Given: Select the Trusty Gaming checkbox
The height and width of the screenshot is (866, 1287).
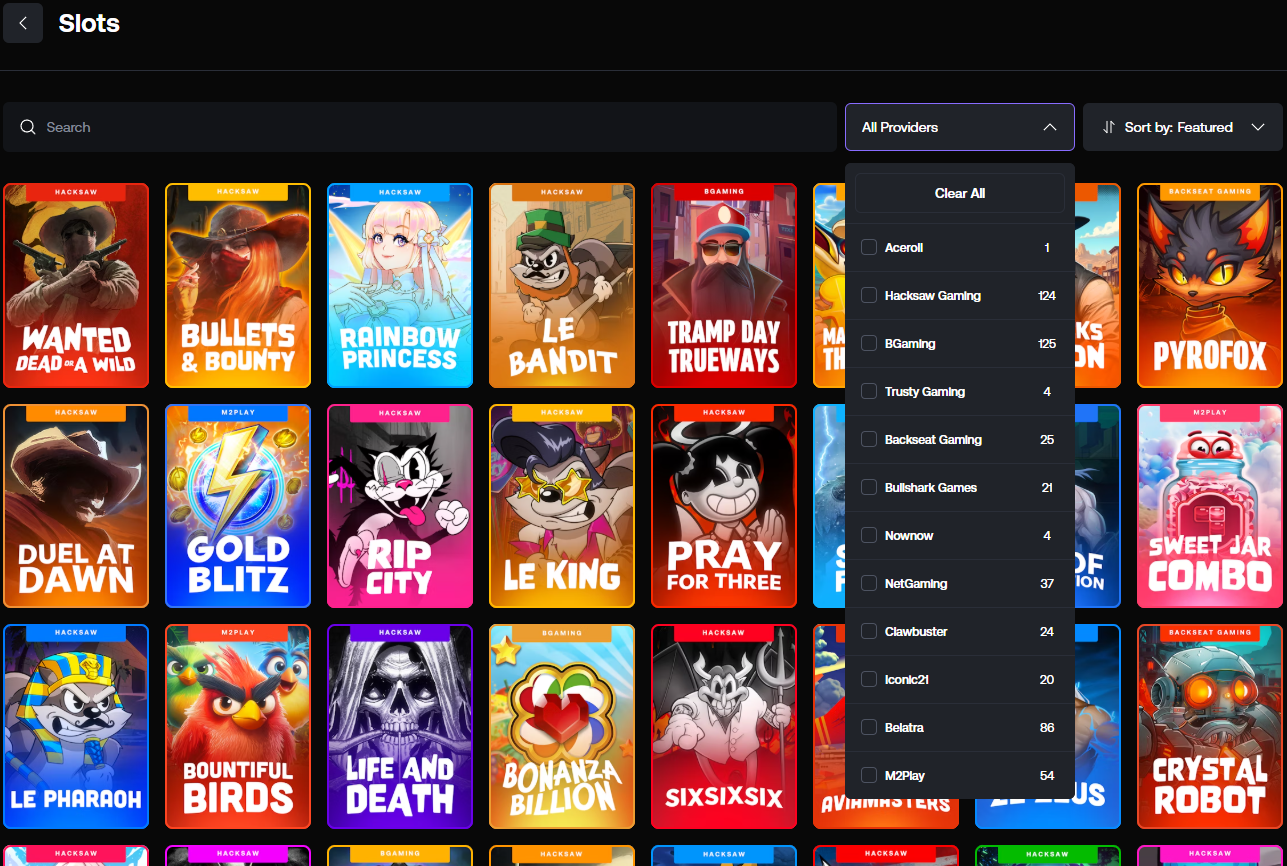Looking at the screenshot, I should click(x=869, y=391).
